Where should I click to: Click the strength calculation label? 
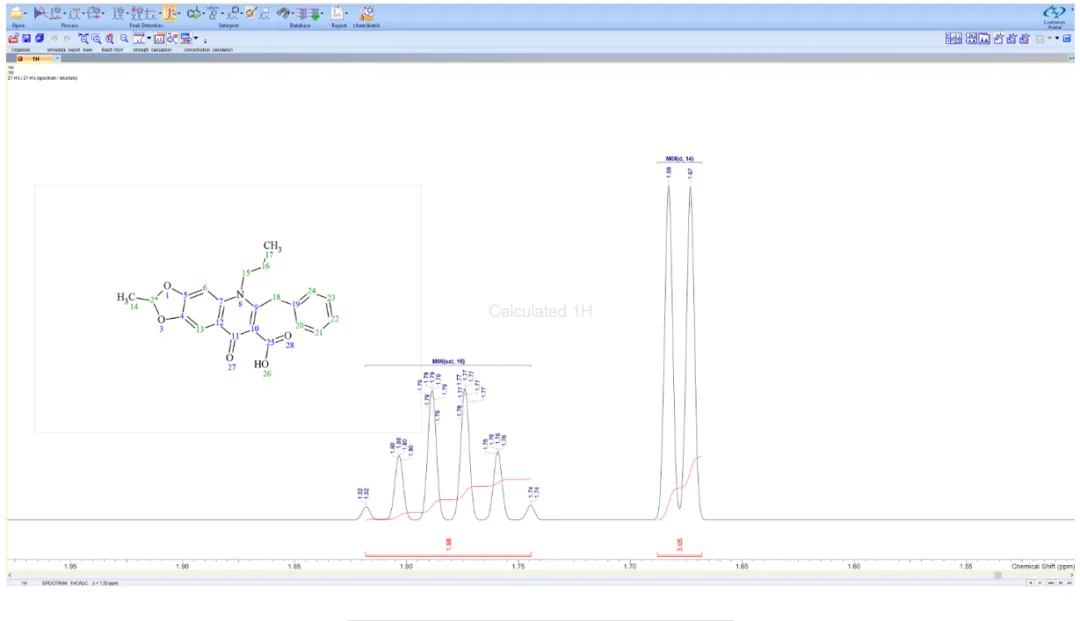point(152,50)
